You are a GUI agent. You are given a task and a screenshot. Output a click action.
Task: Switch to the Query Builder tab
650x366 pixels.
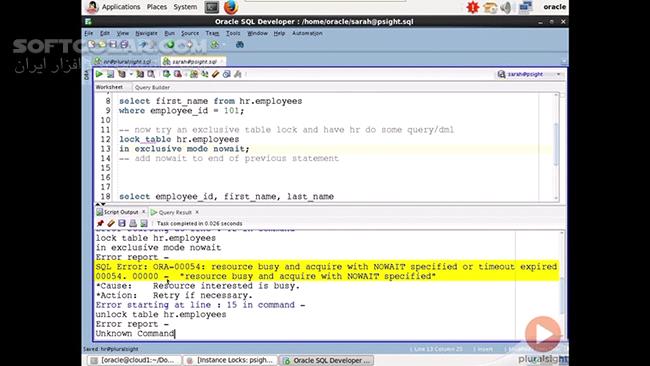pyautogui.click(x=152, y=87)
